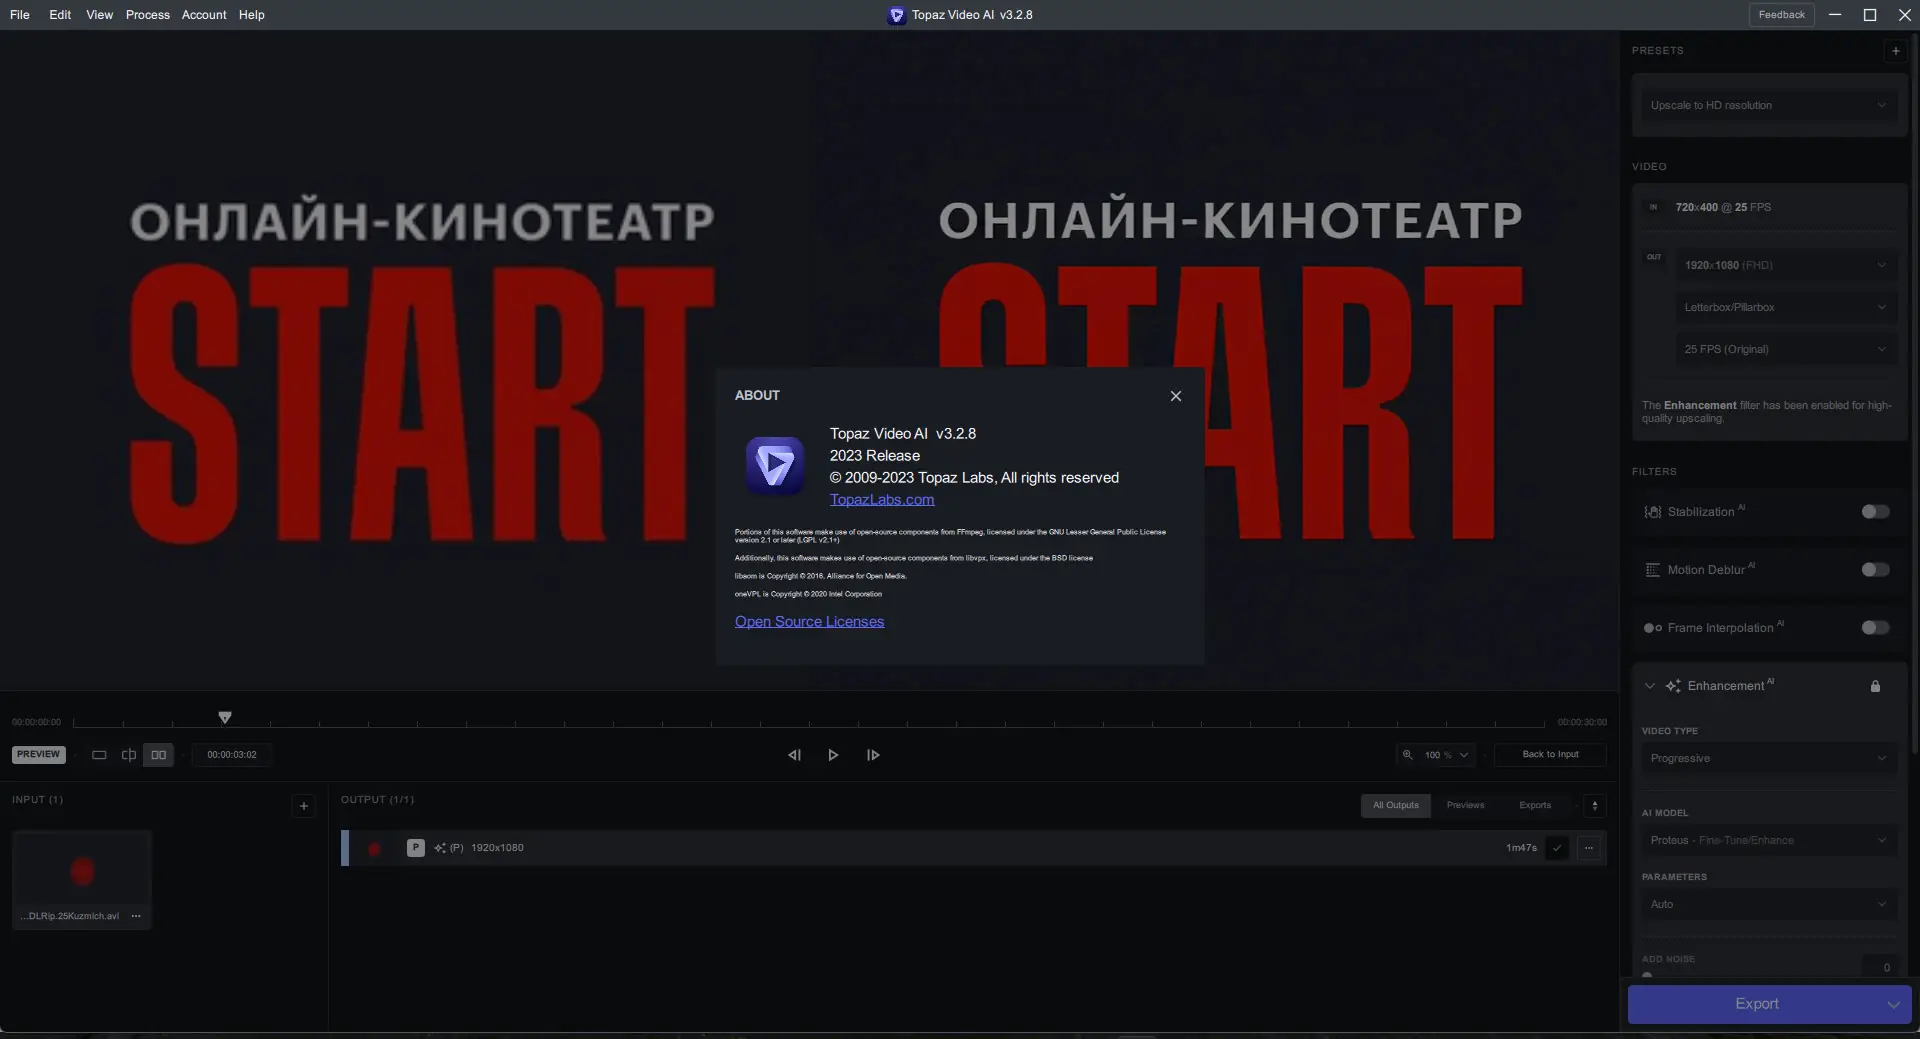Click the Motion Deblur filter icon
1920x1039 pixels.
[1653, 570]
